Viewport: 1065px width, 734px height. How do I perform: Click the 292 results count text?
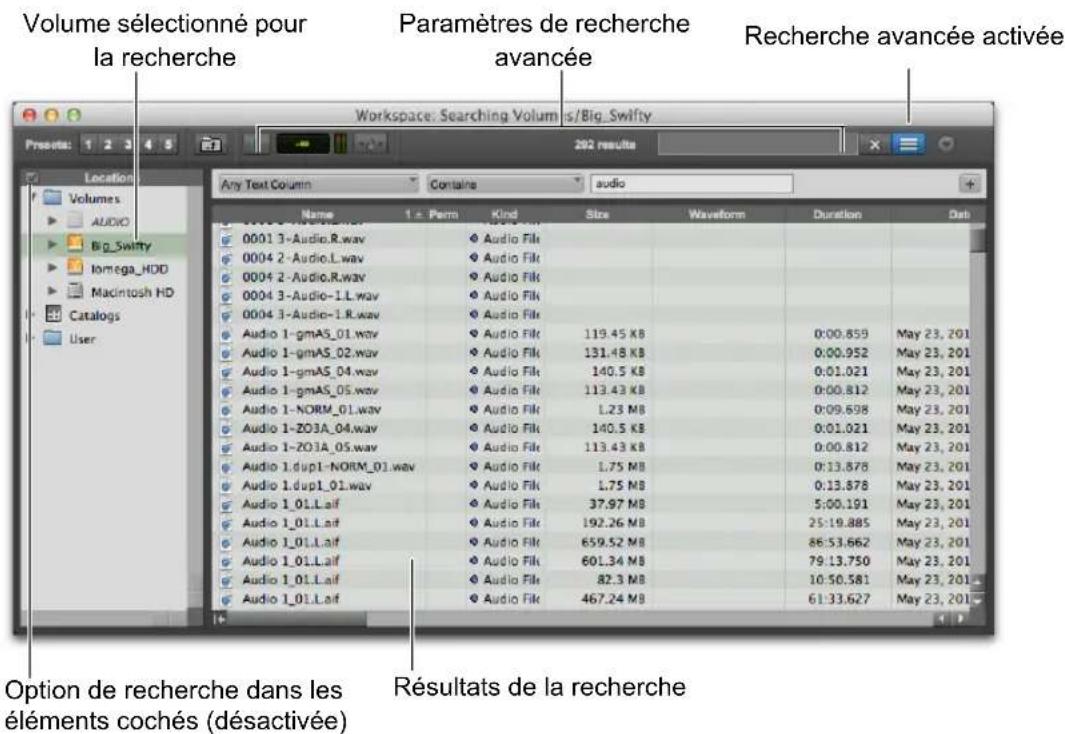[604, 145]
